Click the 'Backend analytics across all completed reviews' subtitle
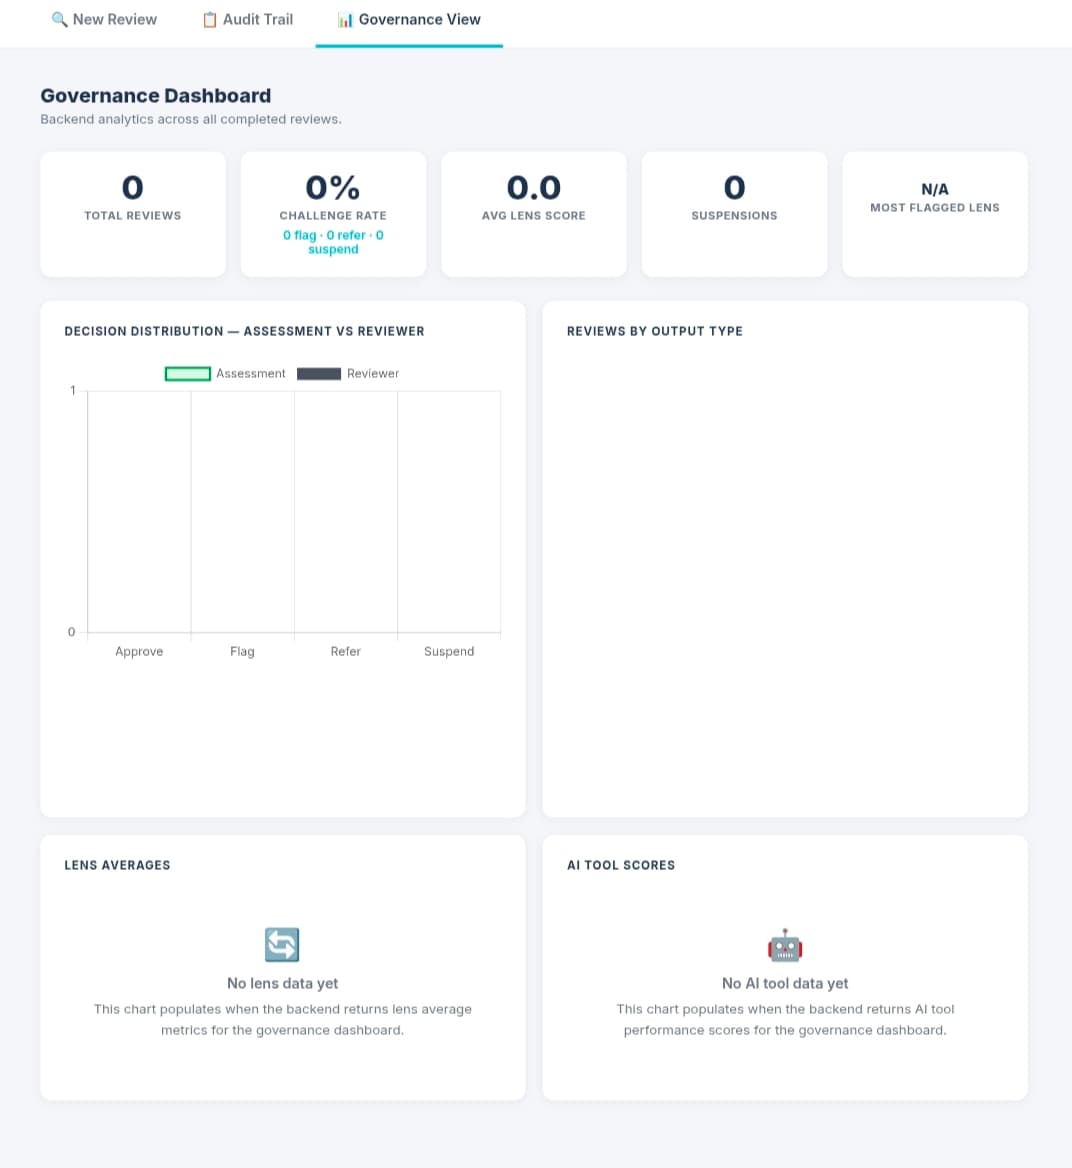 (191, 119)
